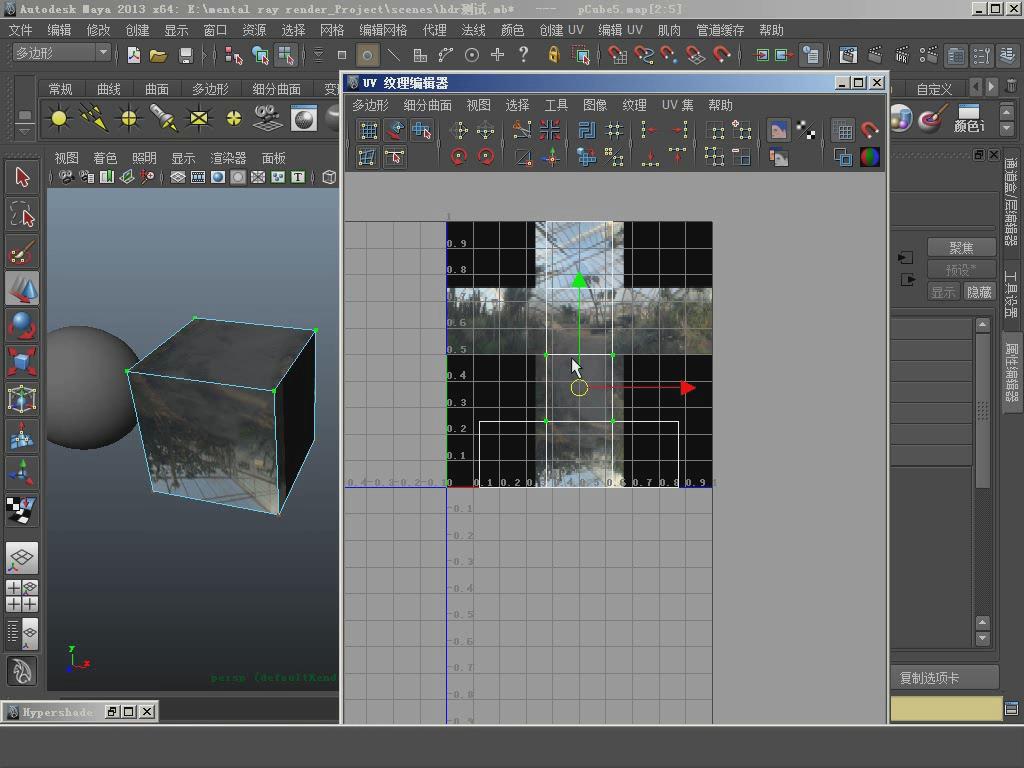Click the RGB channels display sphere icon
Image resolution: width=1024 pixels, height=768 pixels.
[869, 157]
